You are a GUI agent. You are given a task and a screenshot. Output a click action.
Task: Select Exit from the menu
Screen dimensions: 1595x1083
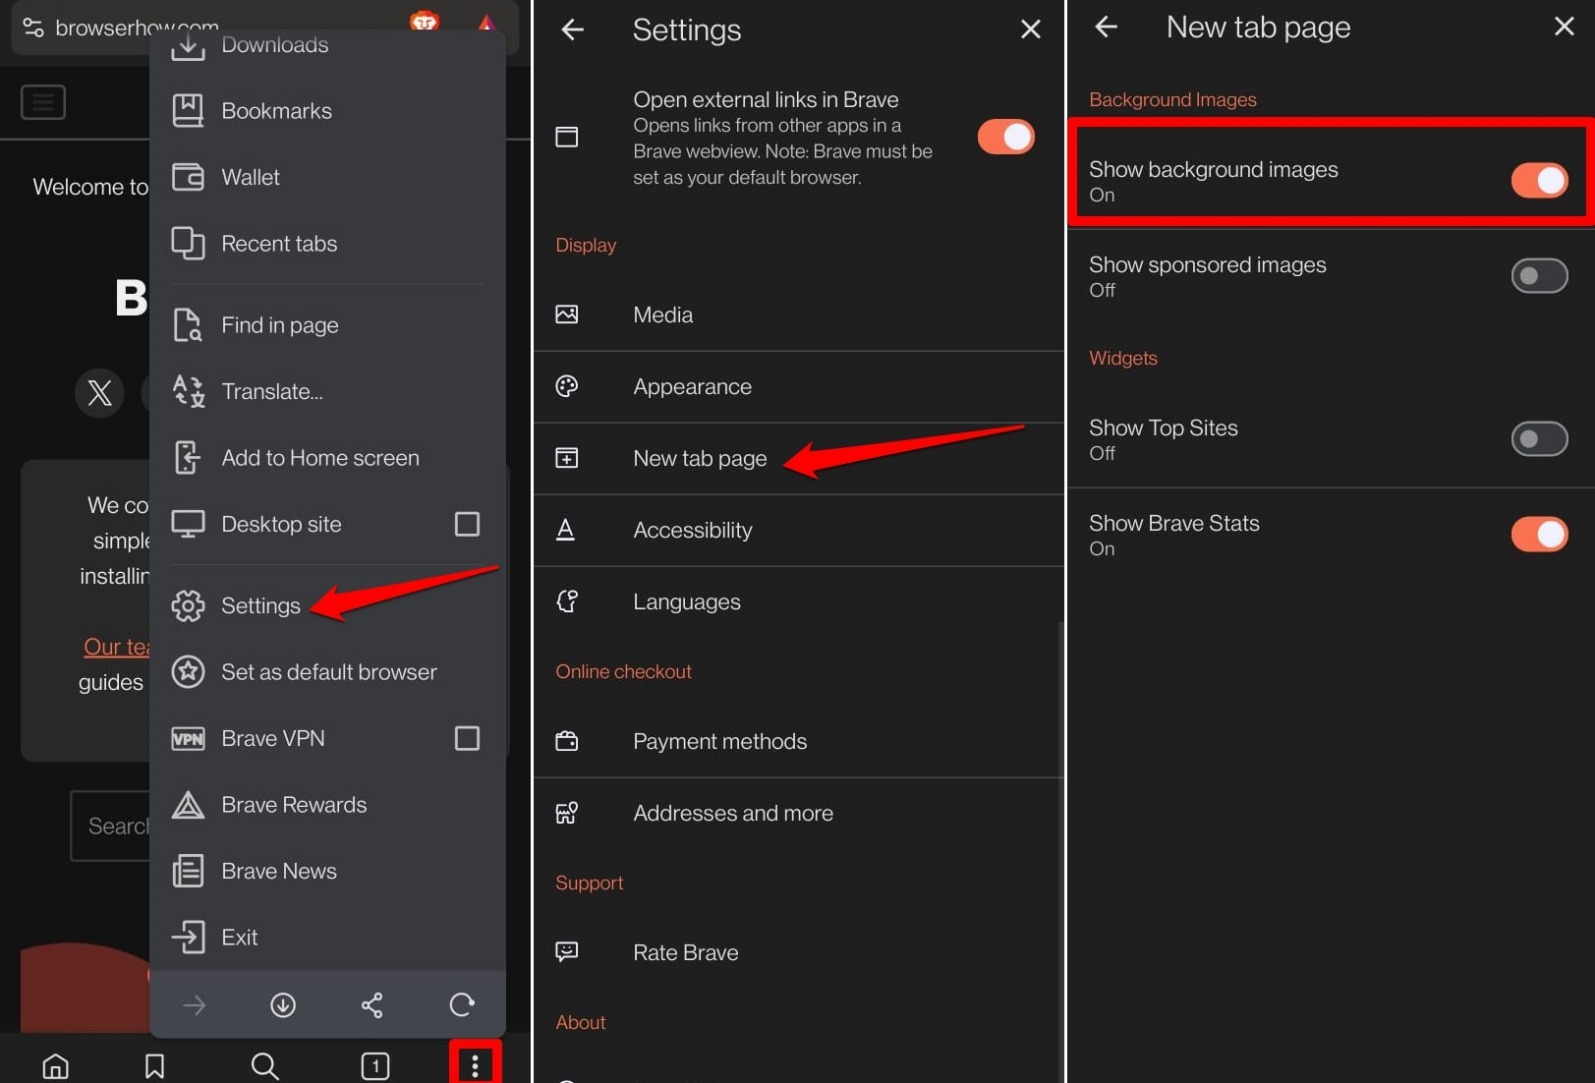[328, 937]
